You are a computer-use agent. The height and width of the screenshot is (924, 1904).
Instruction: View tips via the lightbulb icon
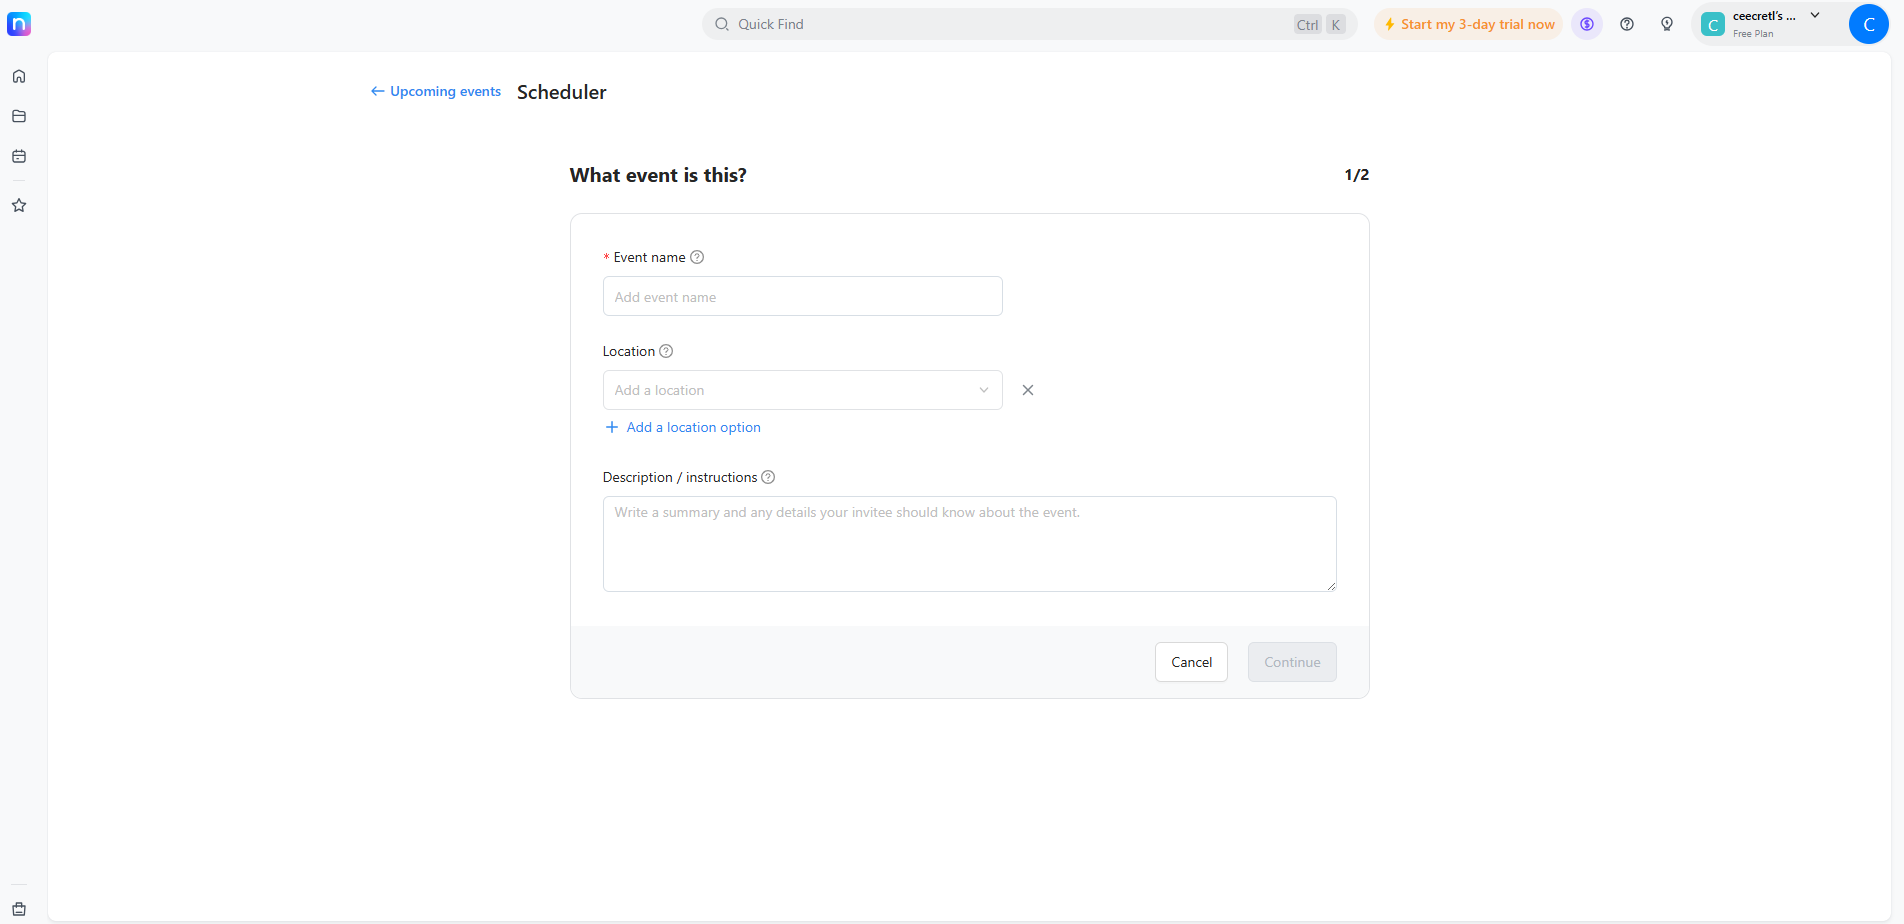pyautogui.click(x=1666, y=23)
